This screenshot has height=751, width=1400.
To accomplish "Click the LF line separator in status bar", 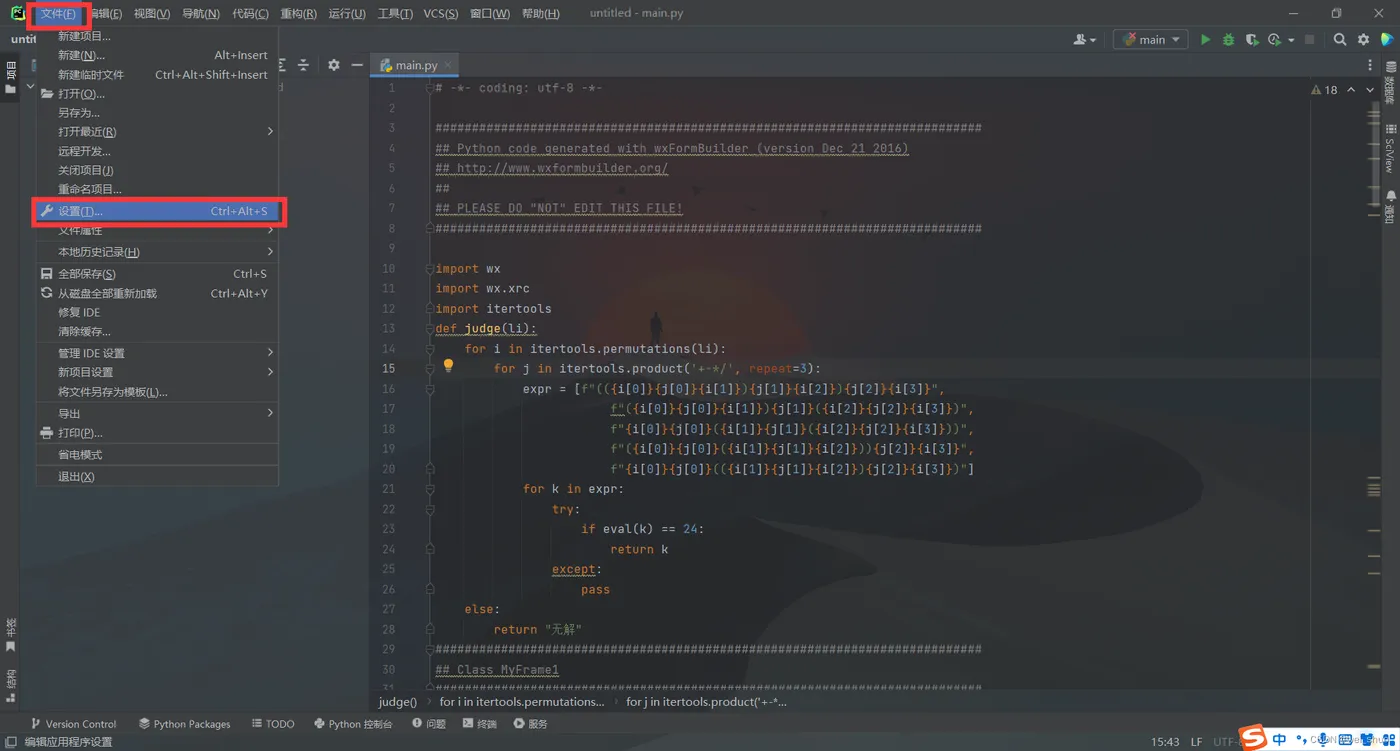I will click(1196, 742).
